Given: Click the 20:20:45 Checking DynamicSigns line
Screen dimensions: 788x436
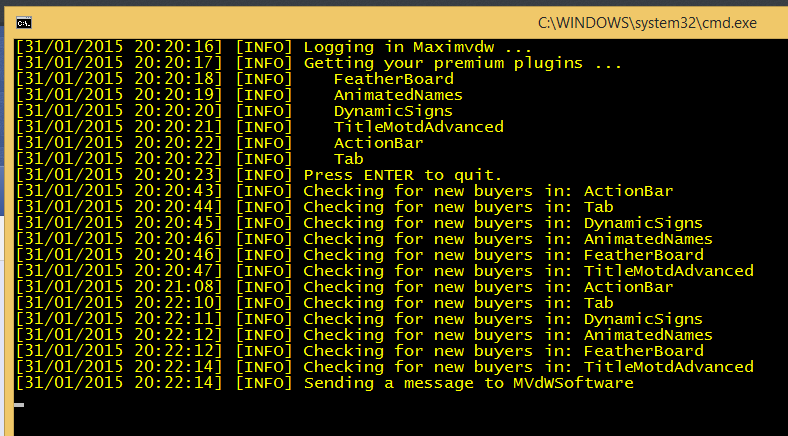Looking at the screenshot, I should click(359, 224).
